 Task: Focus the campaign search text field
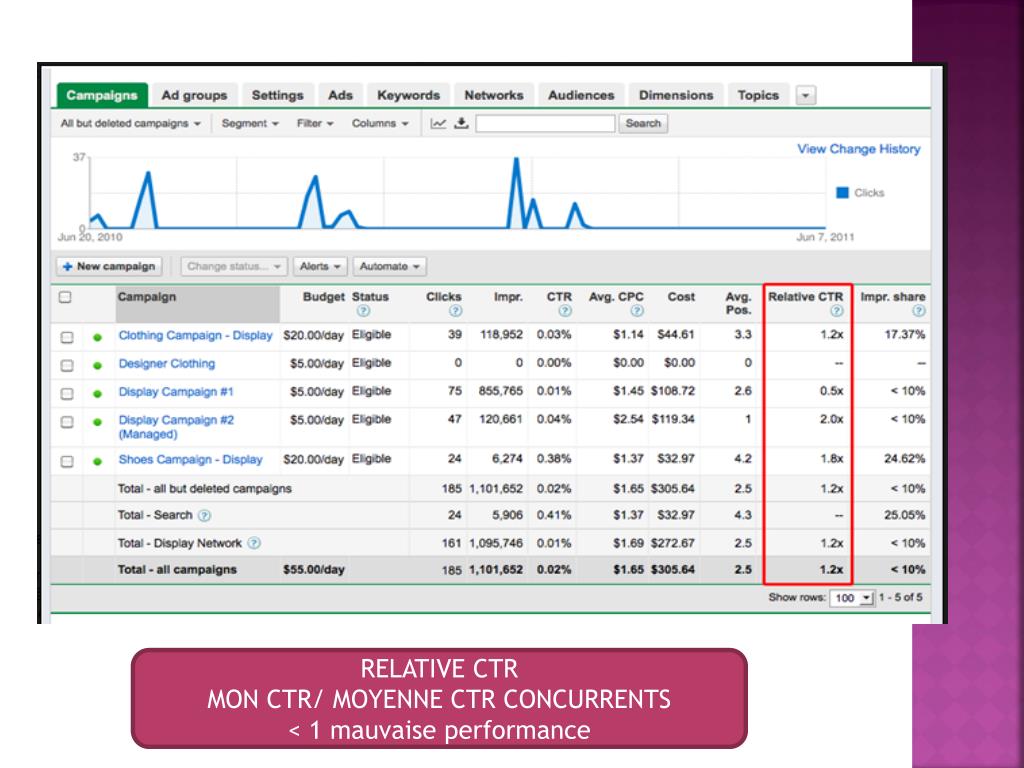click(x=545, y=123)
